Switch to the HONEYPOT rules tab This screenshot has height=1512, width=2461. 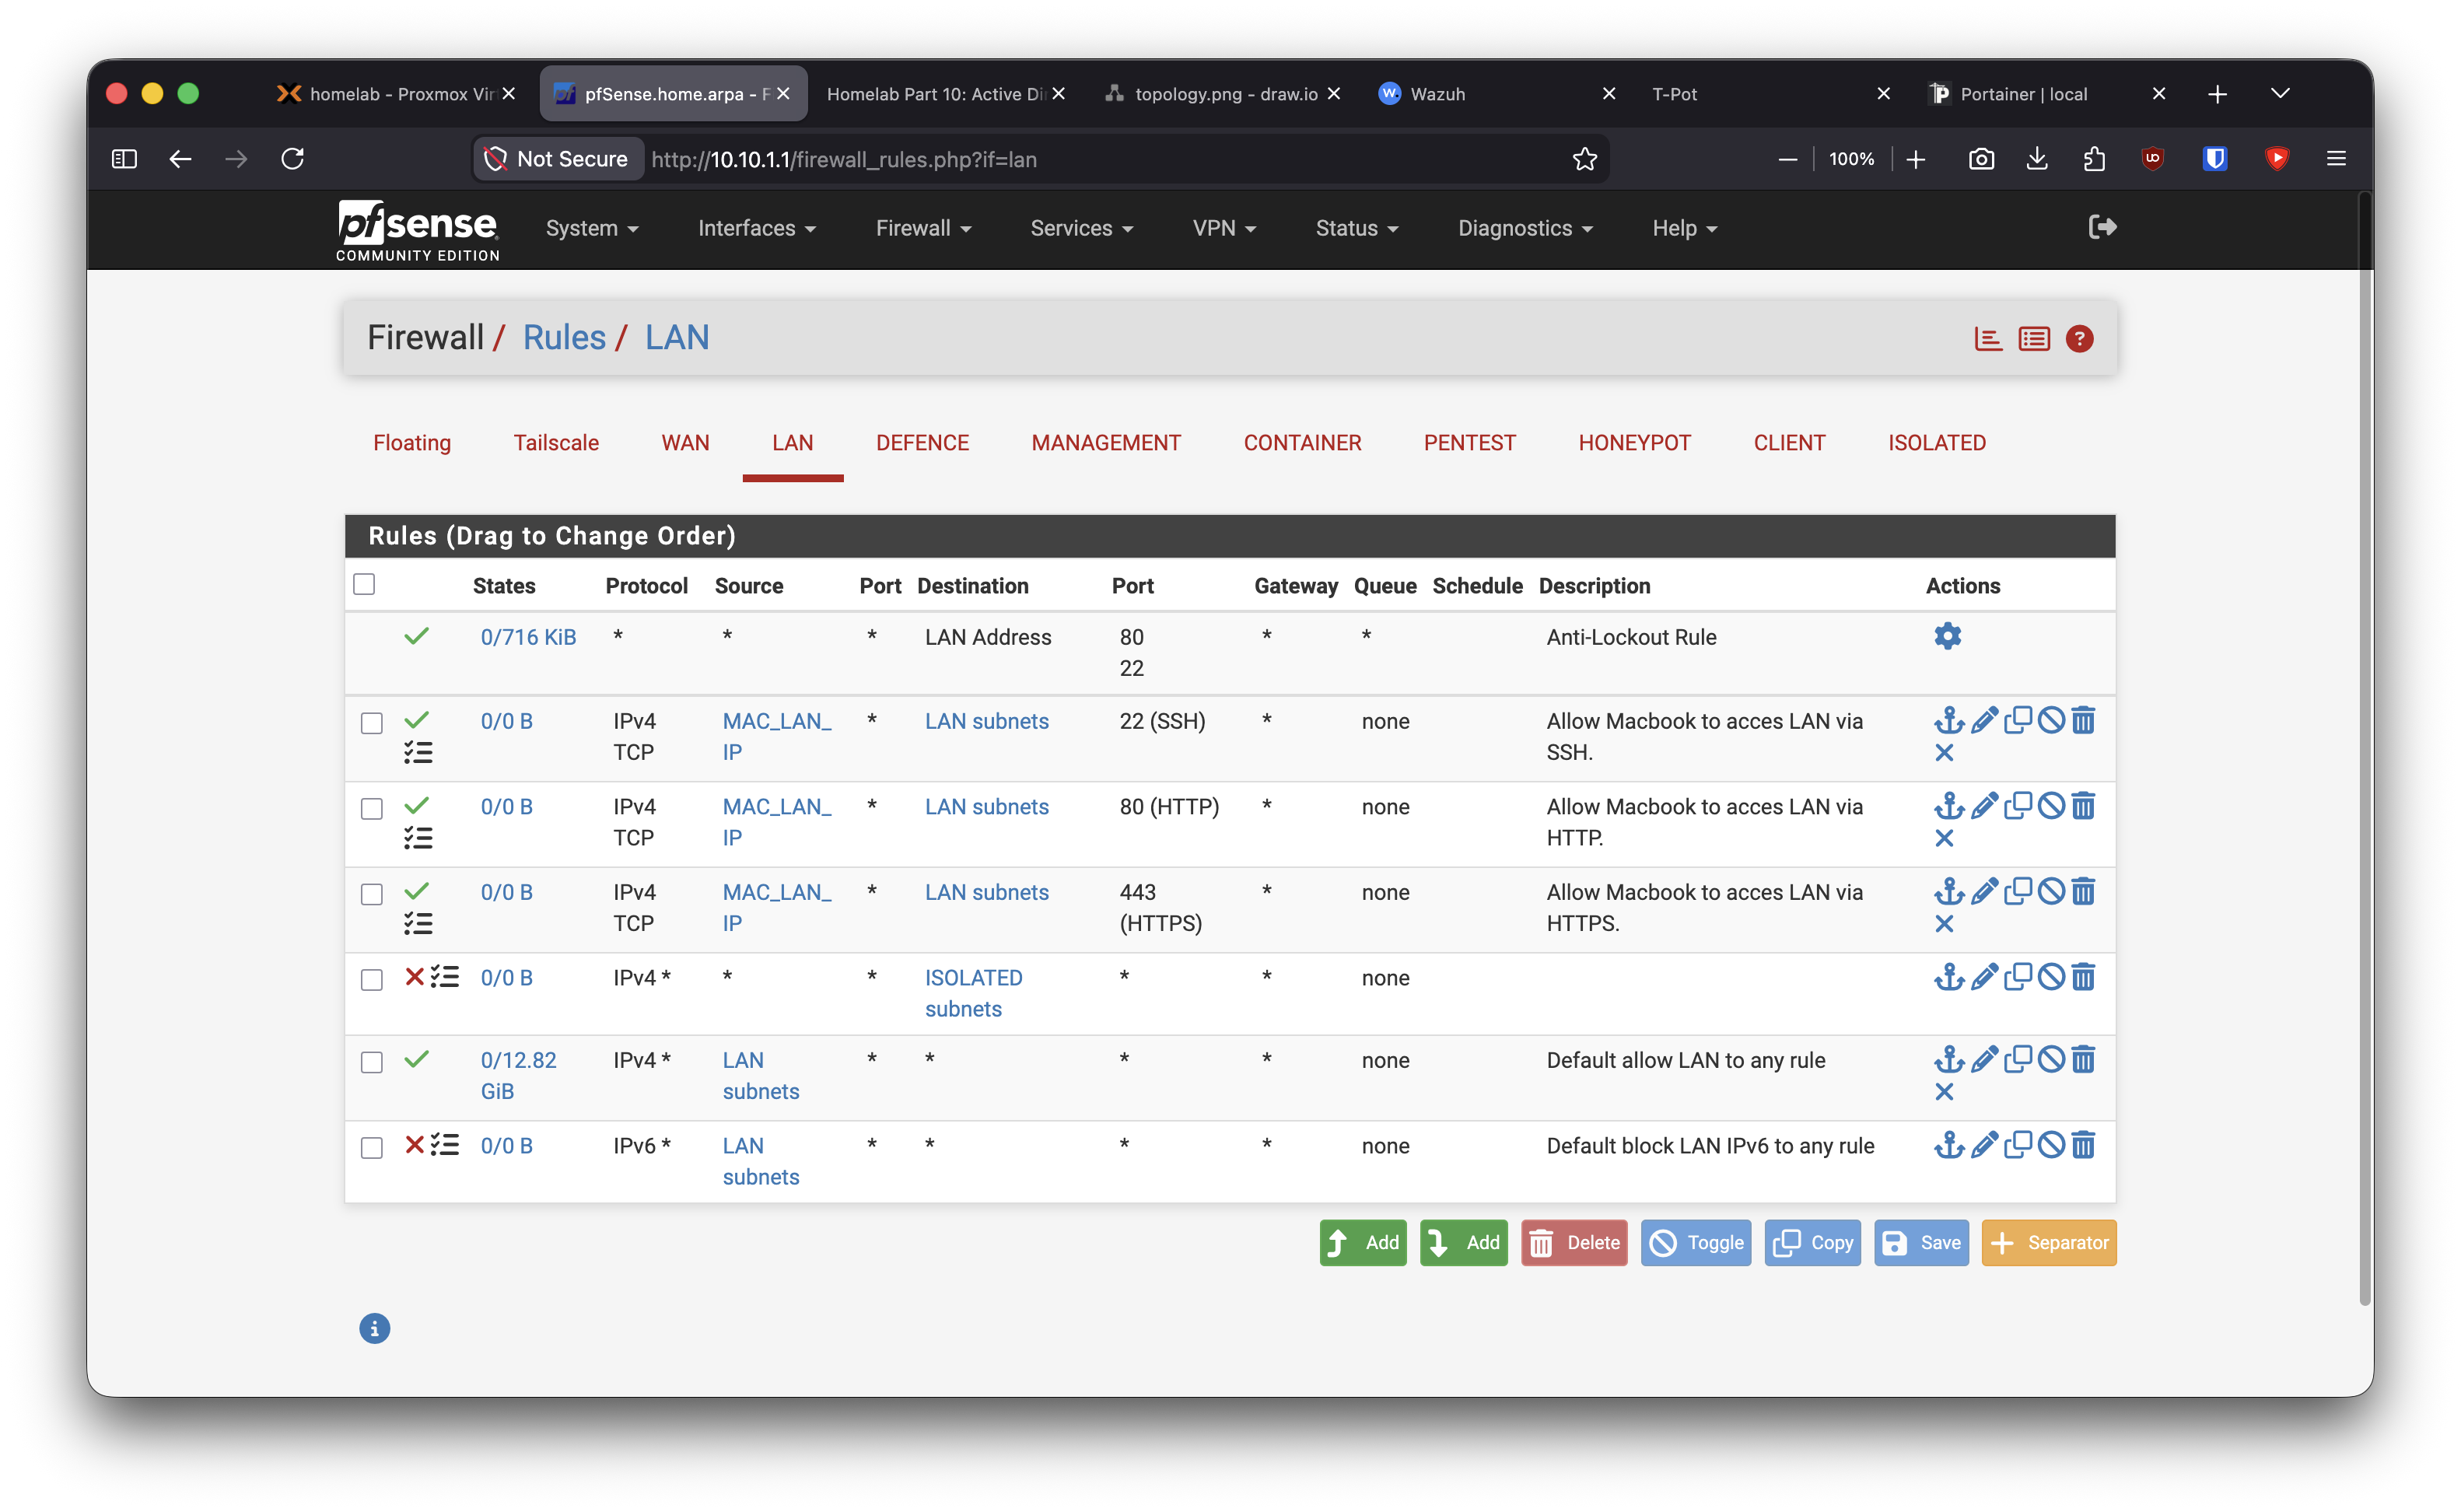tap(1634, 442)
